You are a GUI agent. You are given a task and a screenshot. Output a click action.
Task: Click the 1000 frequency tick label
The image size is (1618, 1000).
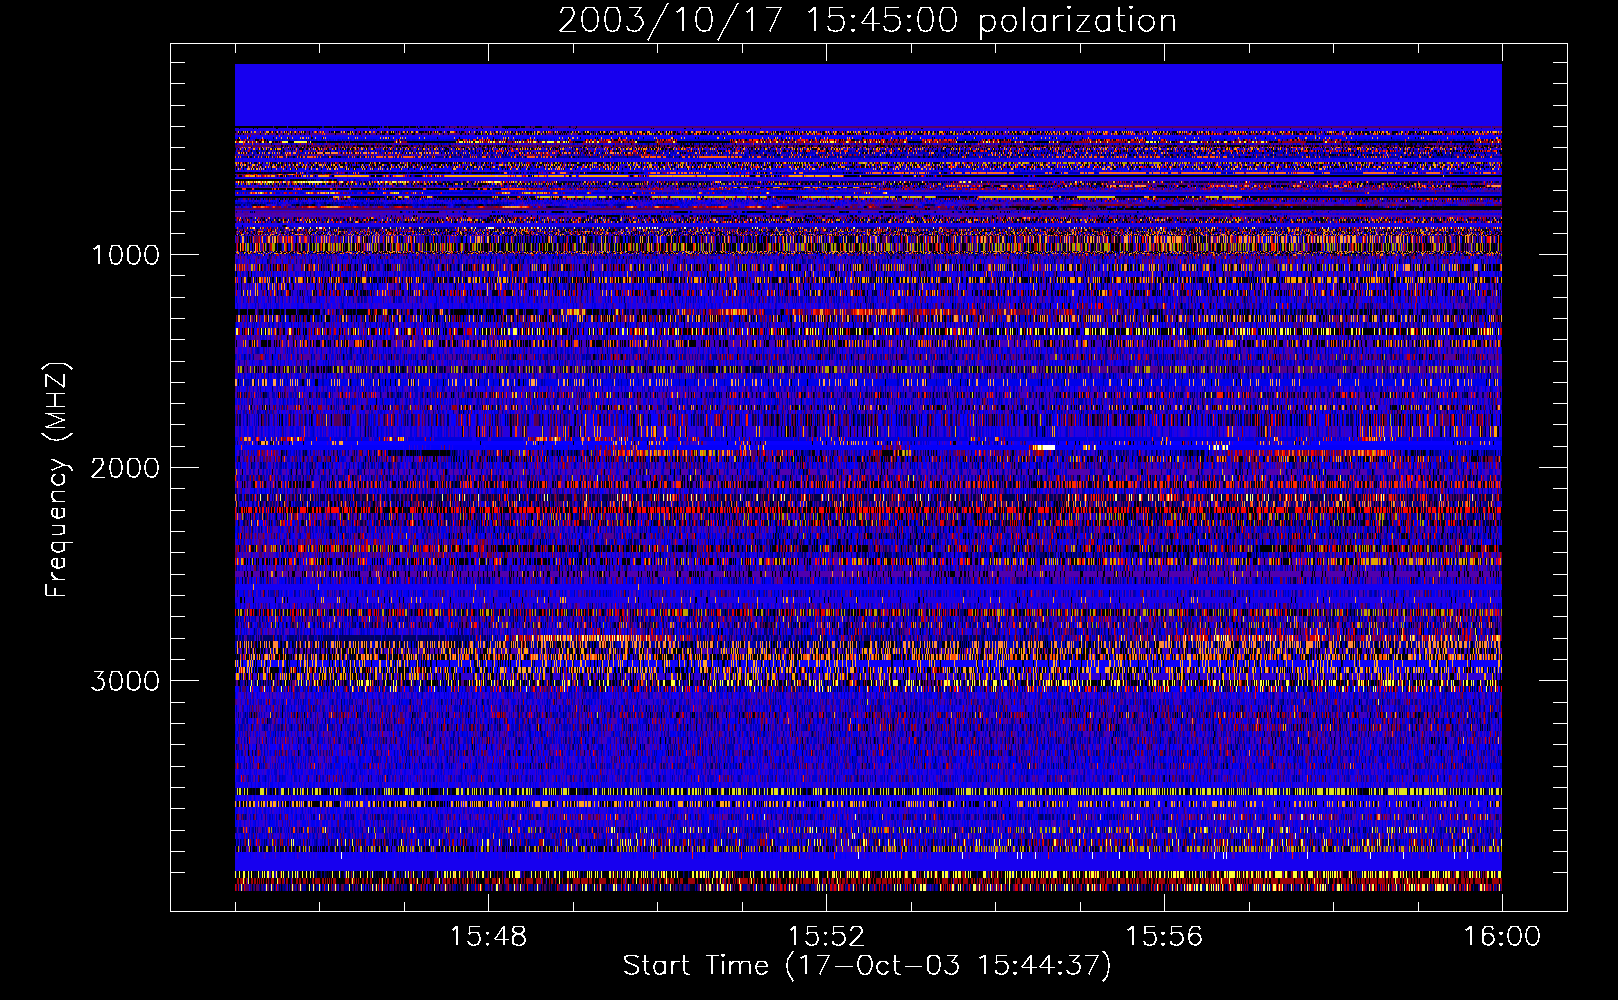click(126, 255)
